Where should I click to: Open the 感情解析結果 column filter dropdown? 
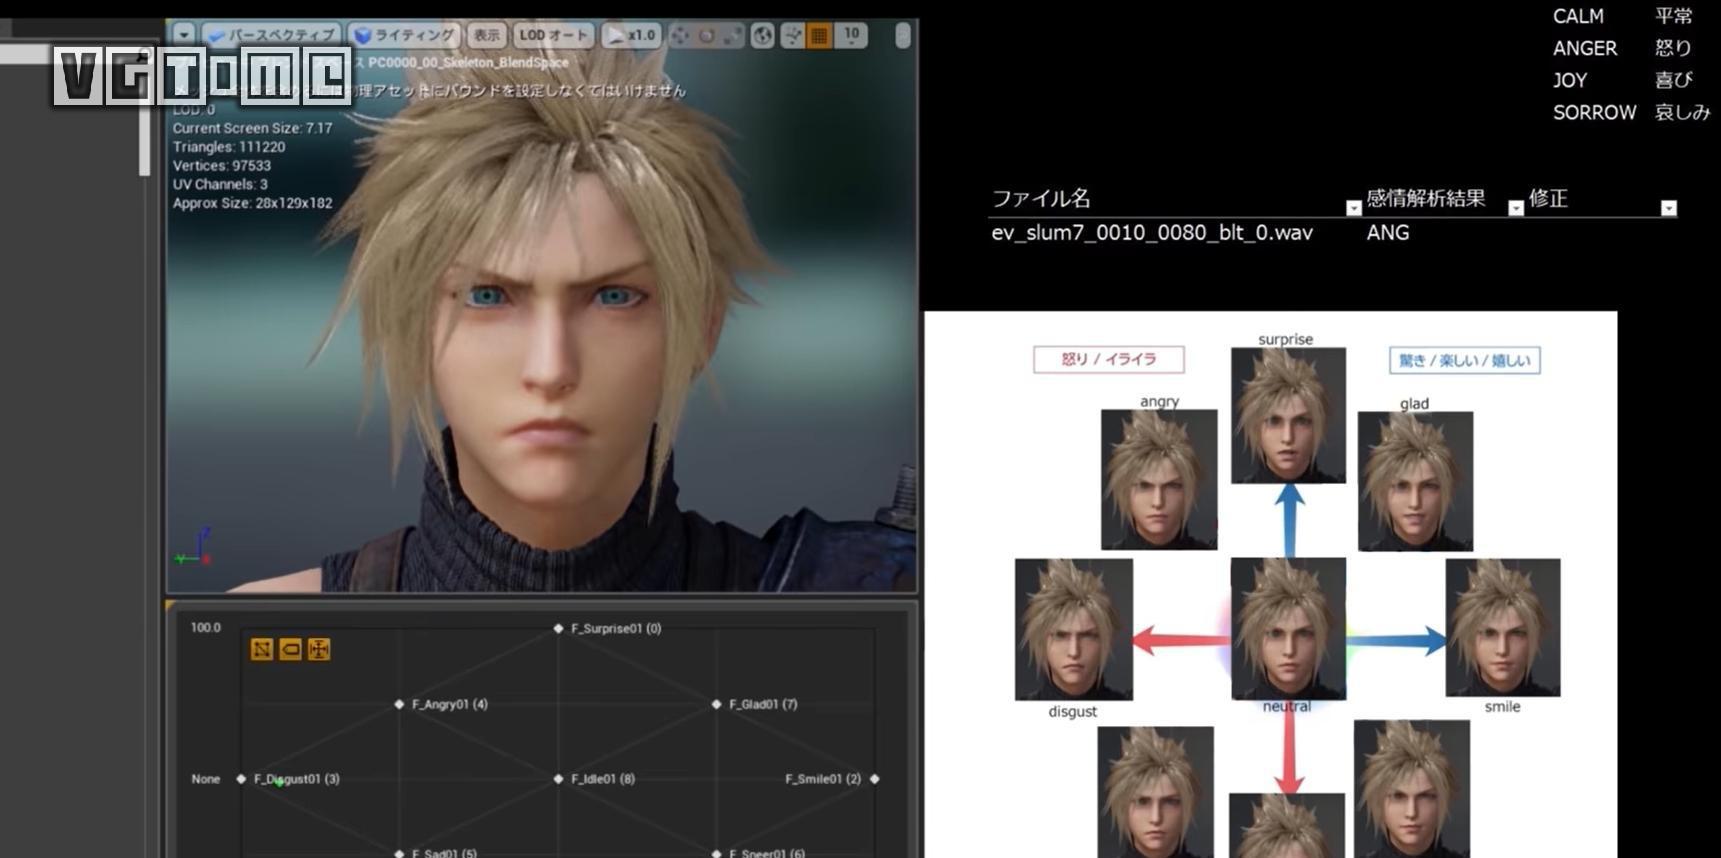(1515, 208)
